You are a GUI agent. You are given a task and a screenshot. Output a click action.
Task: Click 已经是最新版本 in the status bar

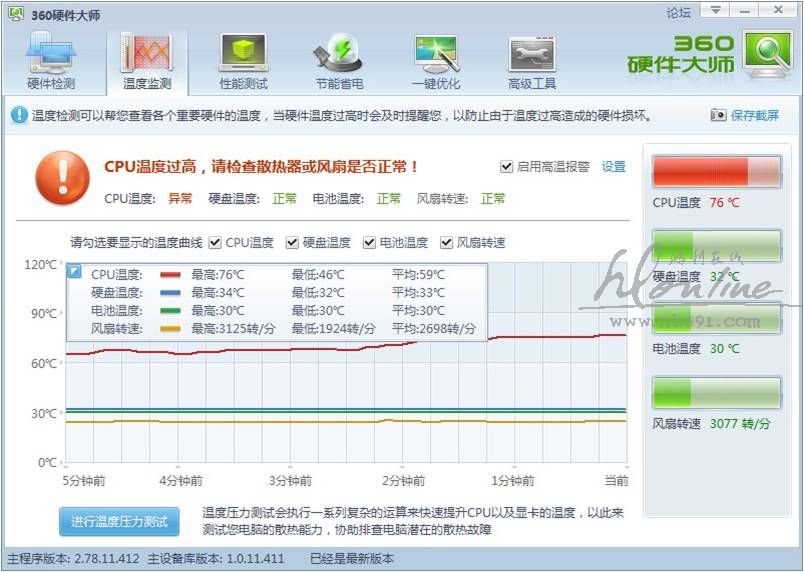[x=352, y=559]
